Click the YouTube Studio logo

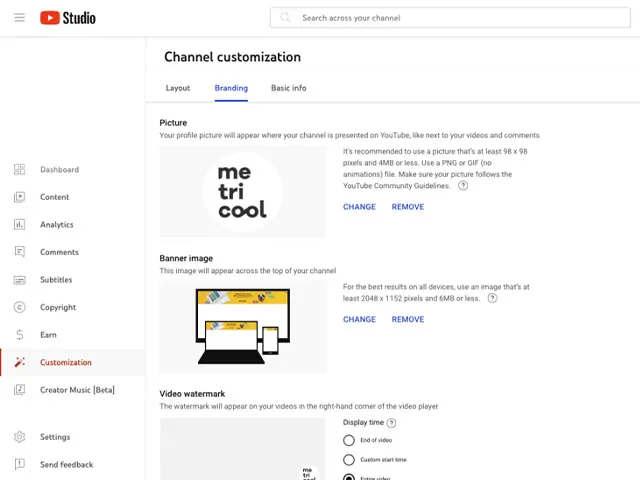pyautogui.click(x=68, y=18)
